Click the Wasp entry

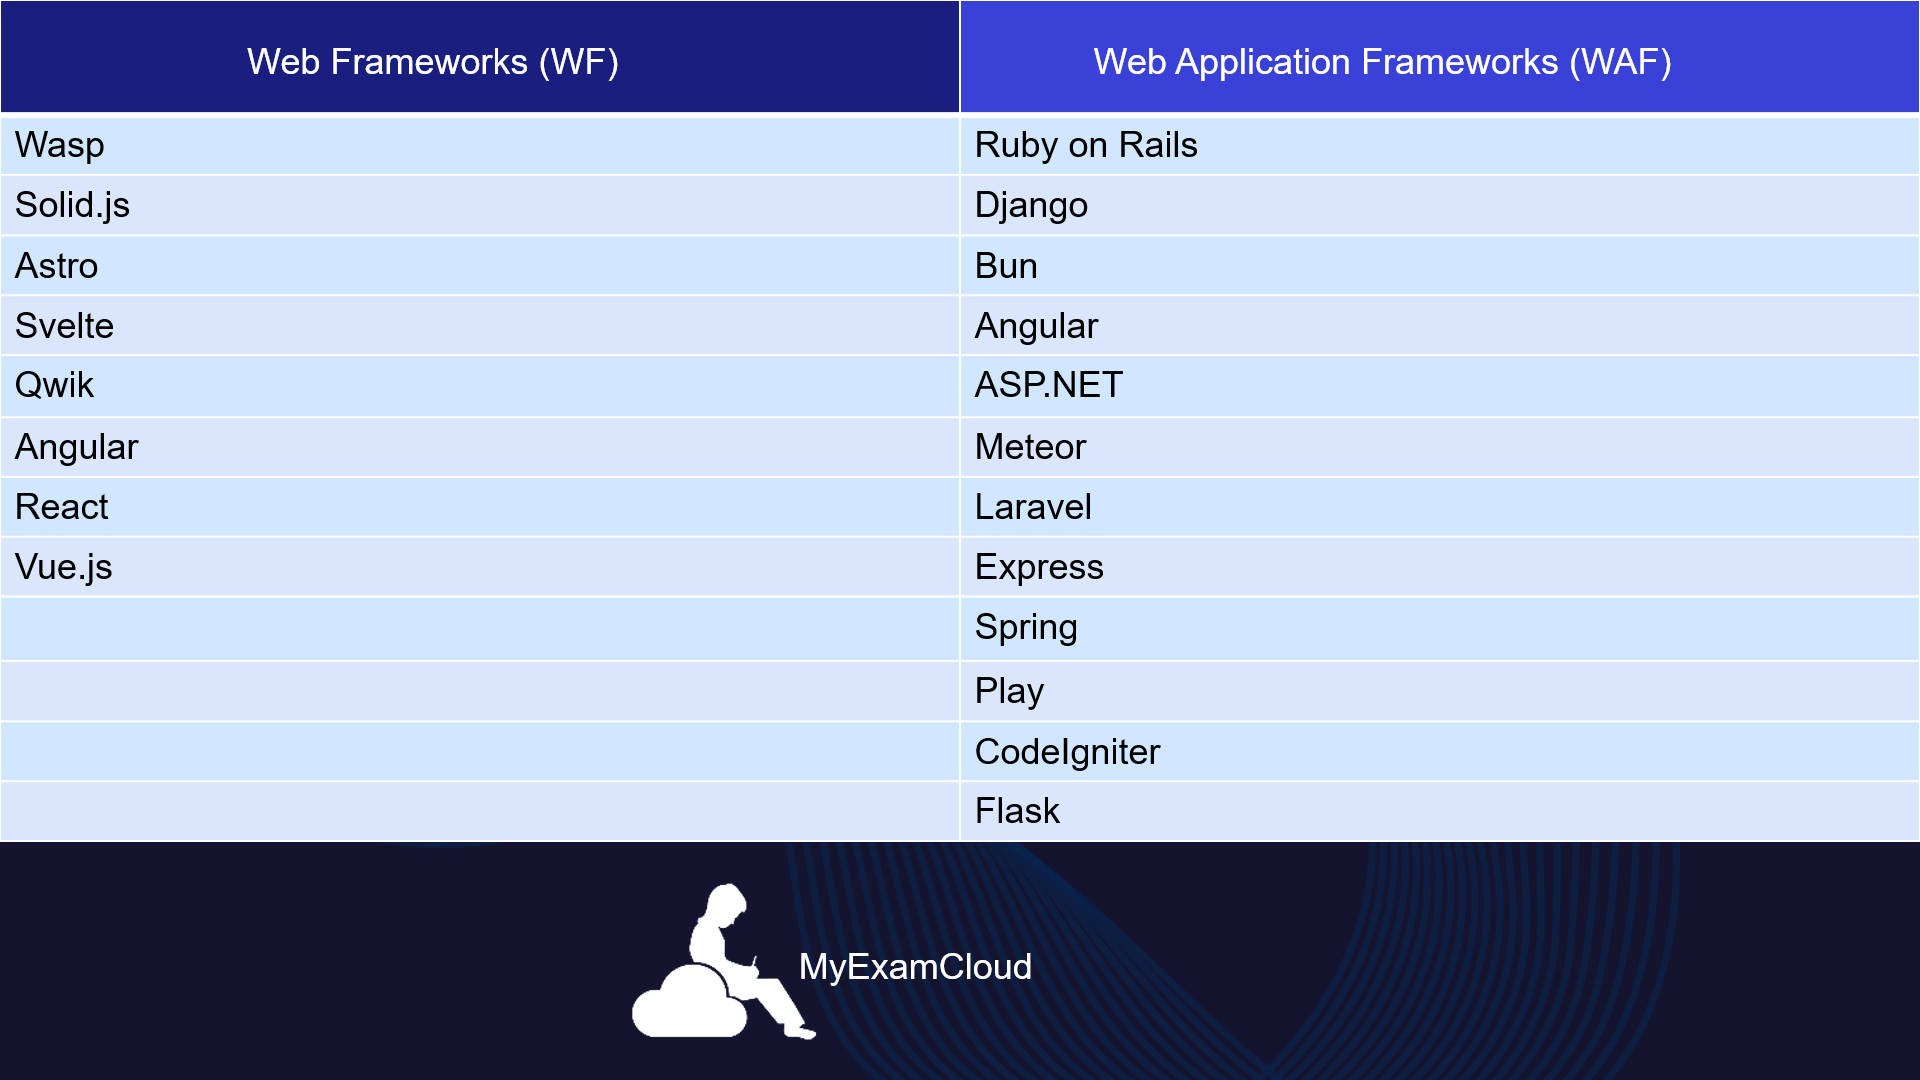click(x=60, y=145)
